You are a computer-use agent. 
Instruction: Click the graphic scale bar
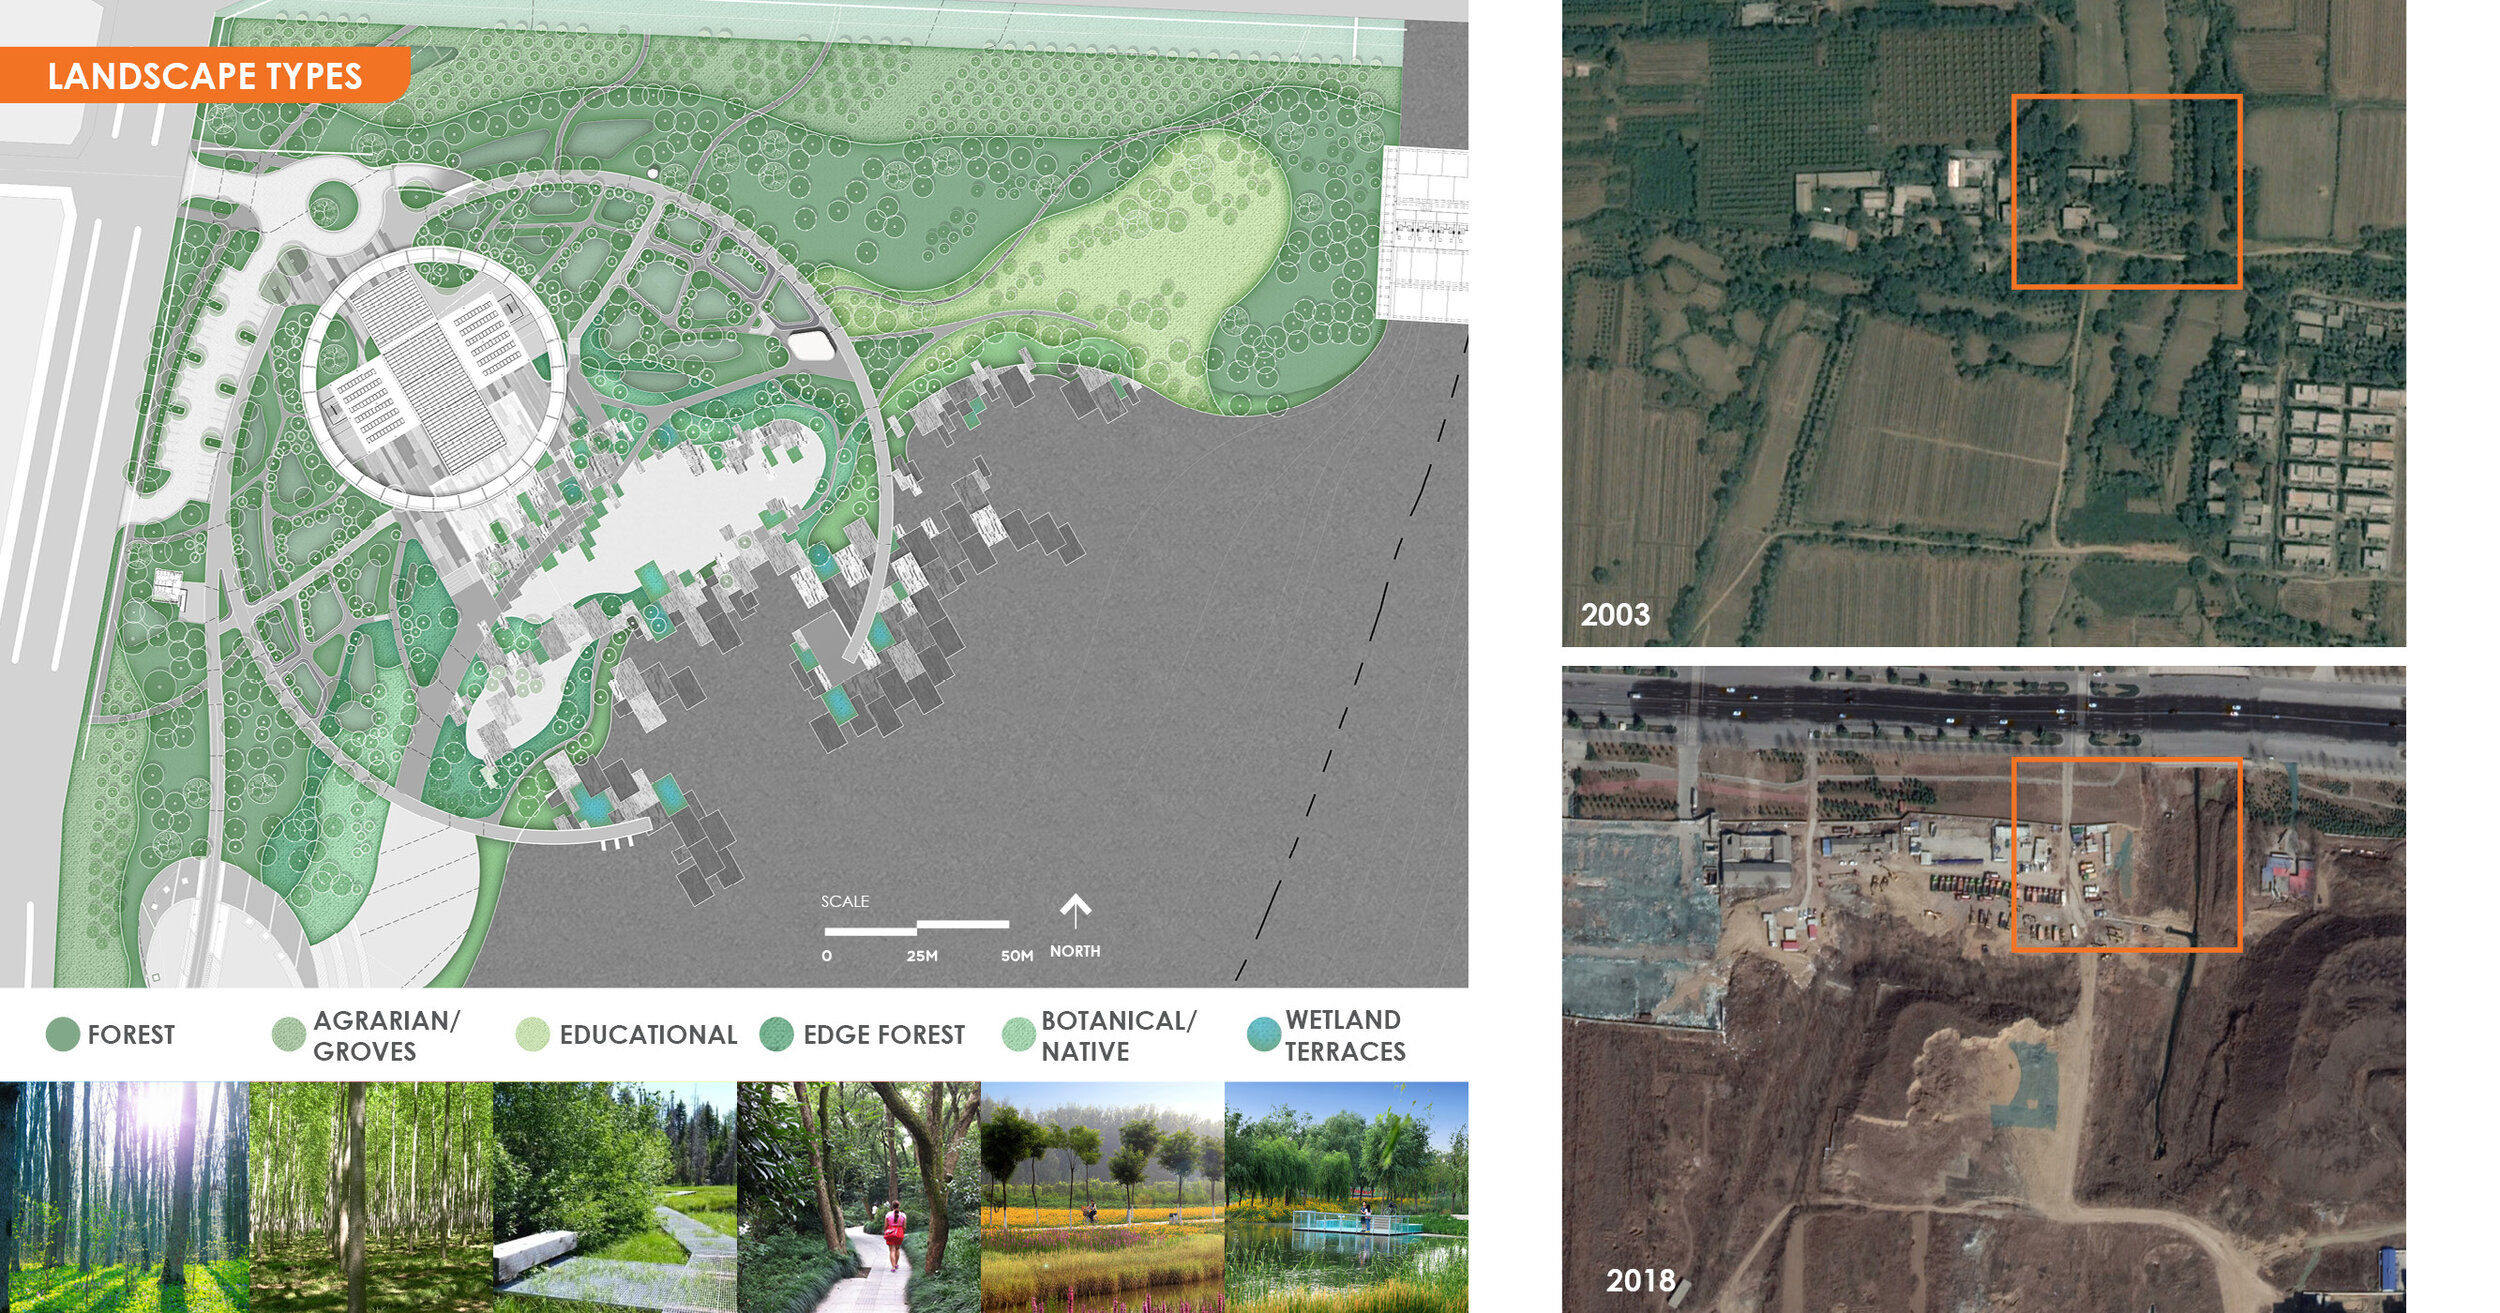coord(916,926)
